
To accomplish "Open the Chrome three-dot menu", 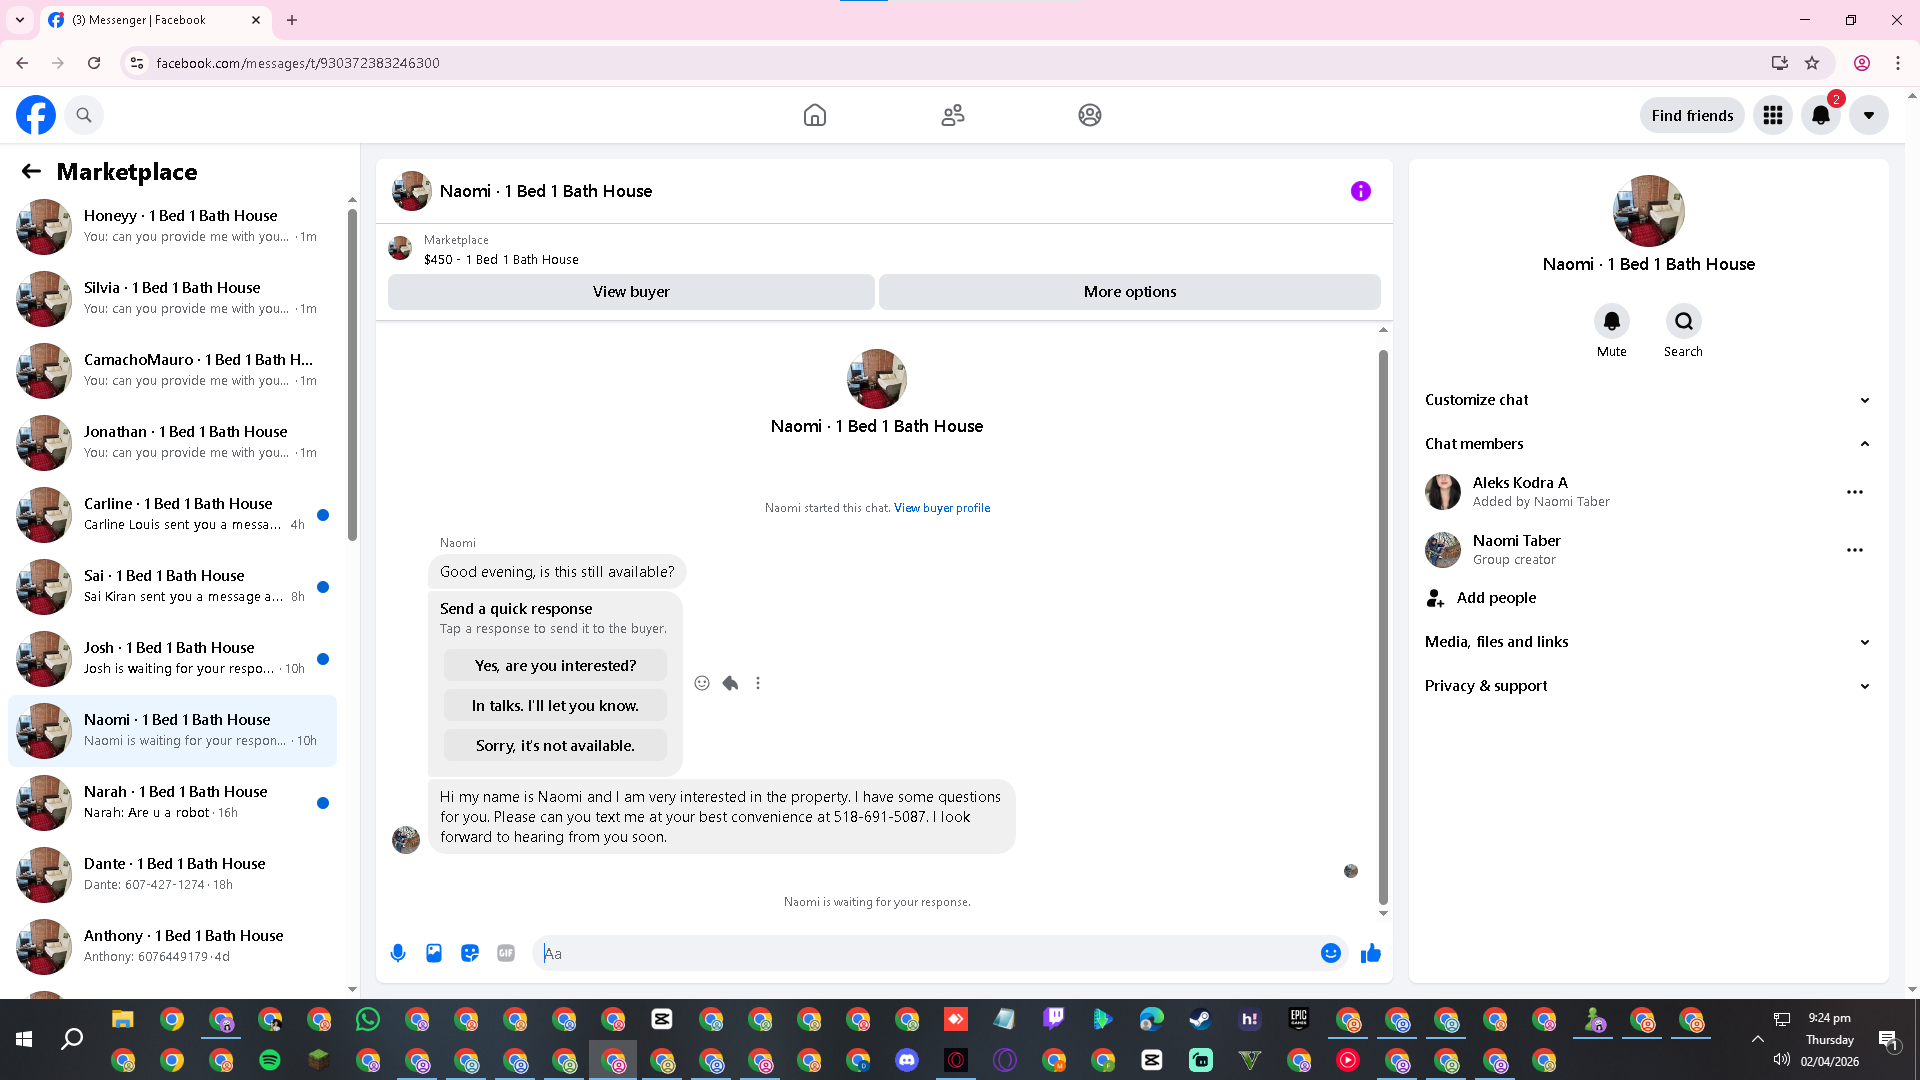I will 1898,63.
